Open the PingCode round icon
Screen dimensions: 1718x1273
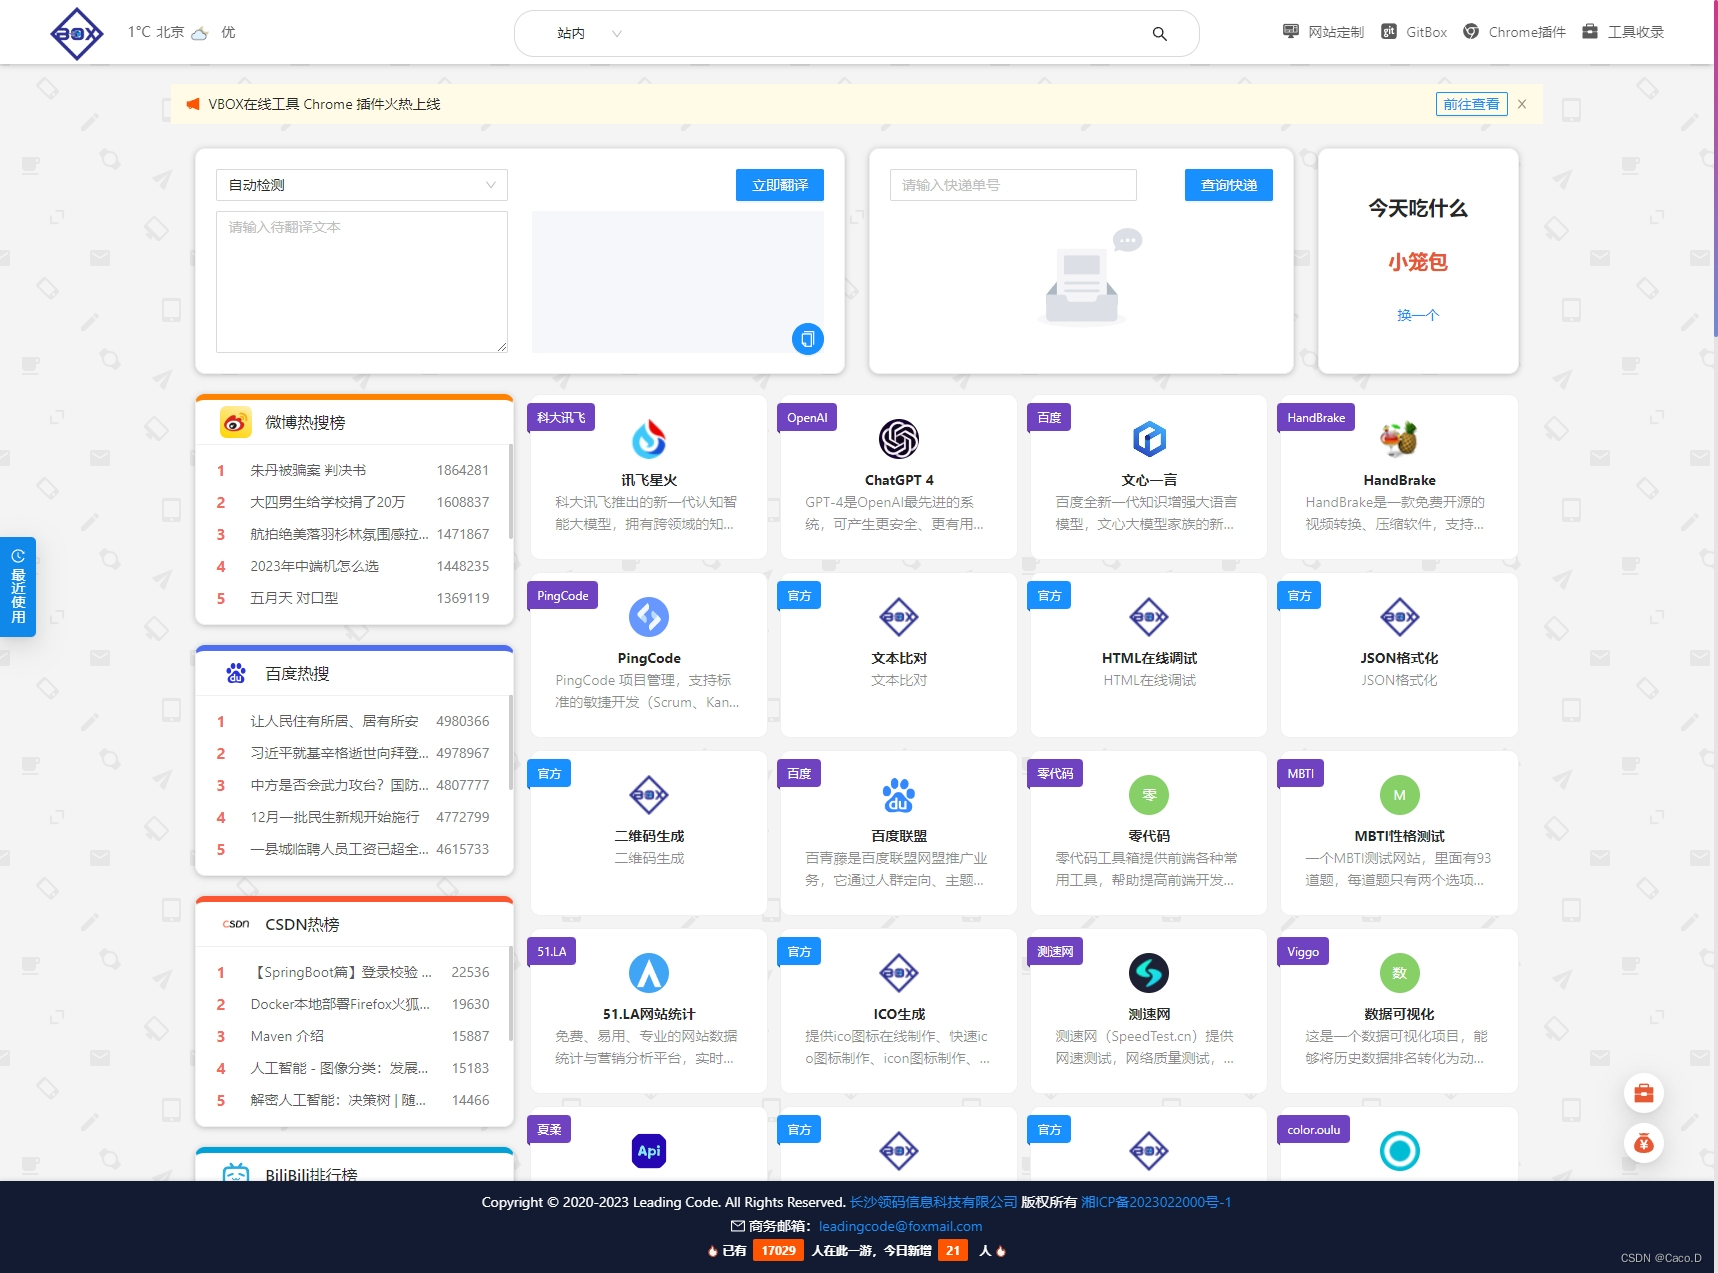649,617
